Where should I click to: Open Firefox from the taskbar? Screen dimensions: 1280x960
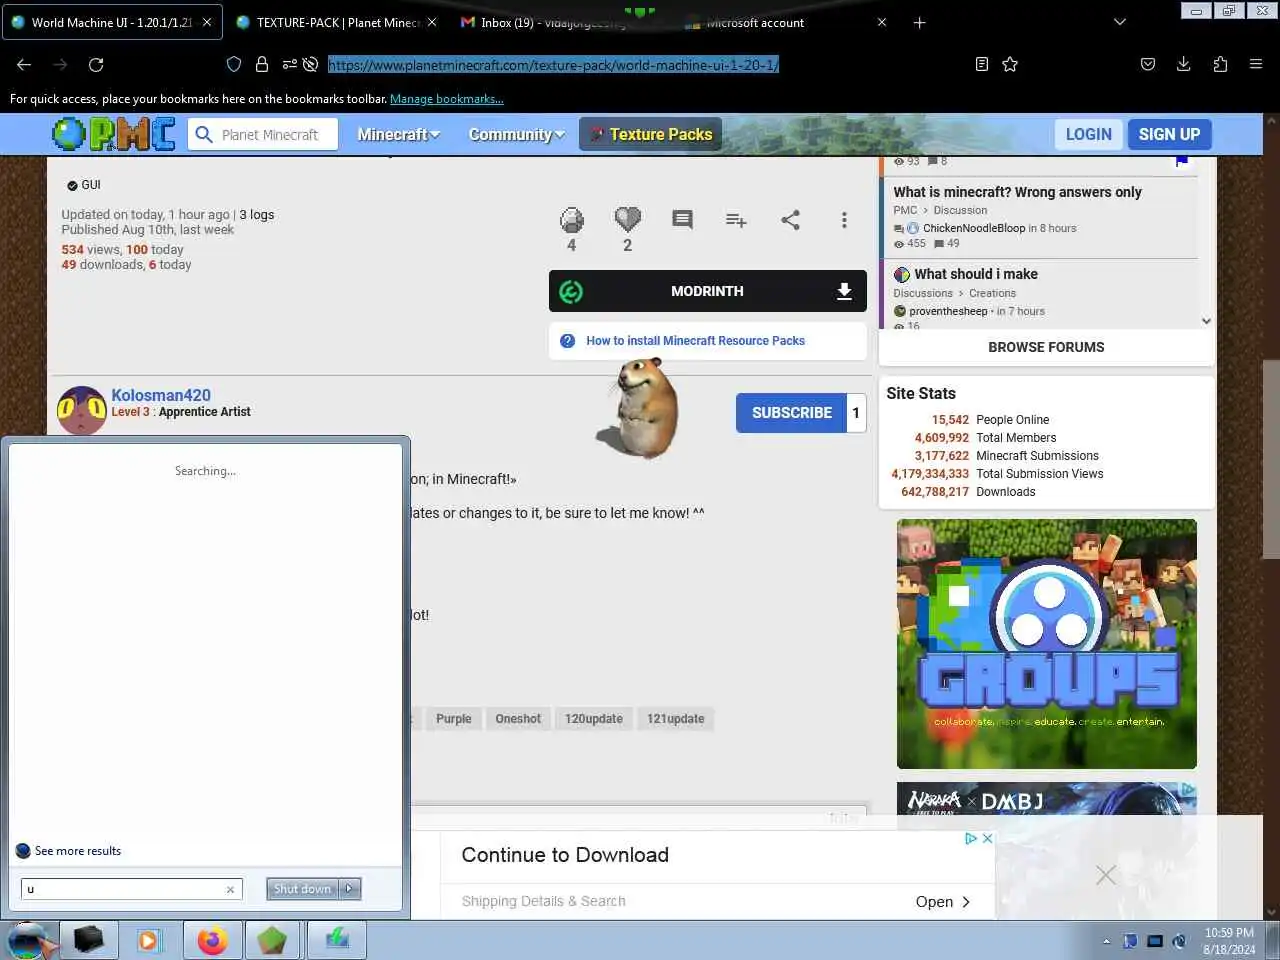point(212,941)
